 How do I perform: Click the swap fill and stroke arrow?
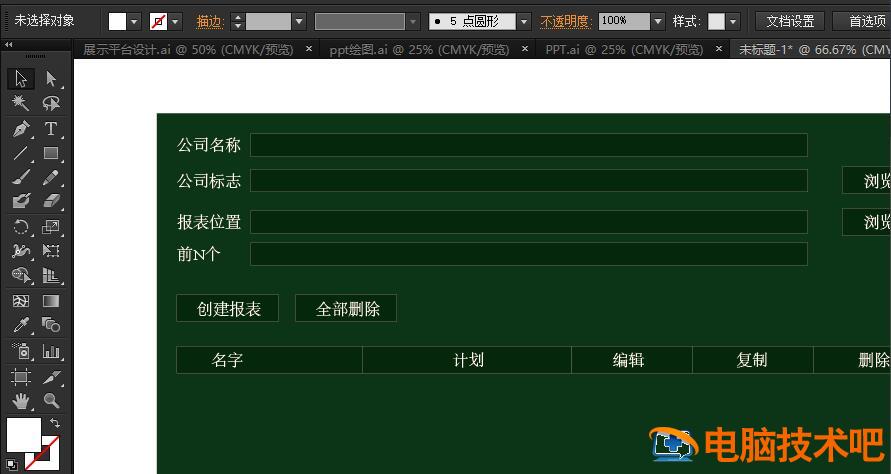[x=55, y=424]
